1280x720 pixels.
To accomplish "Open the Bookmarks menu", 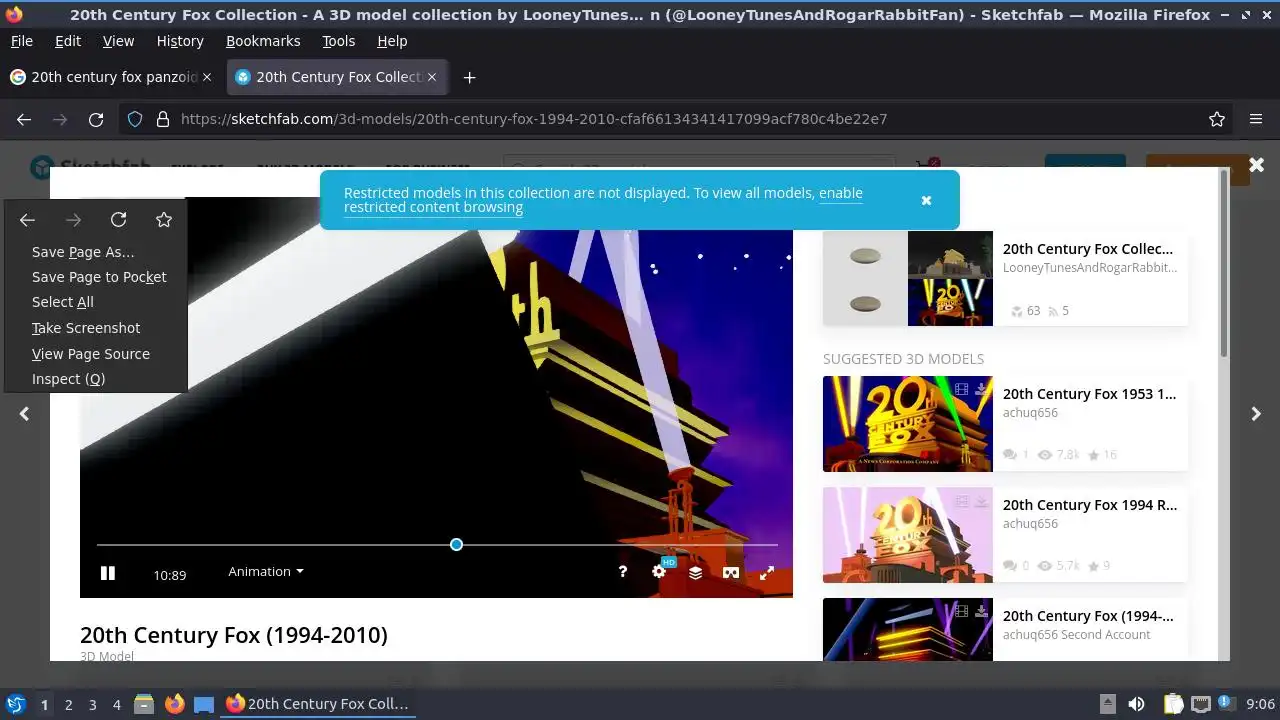I will (x=263, y=41).
